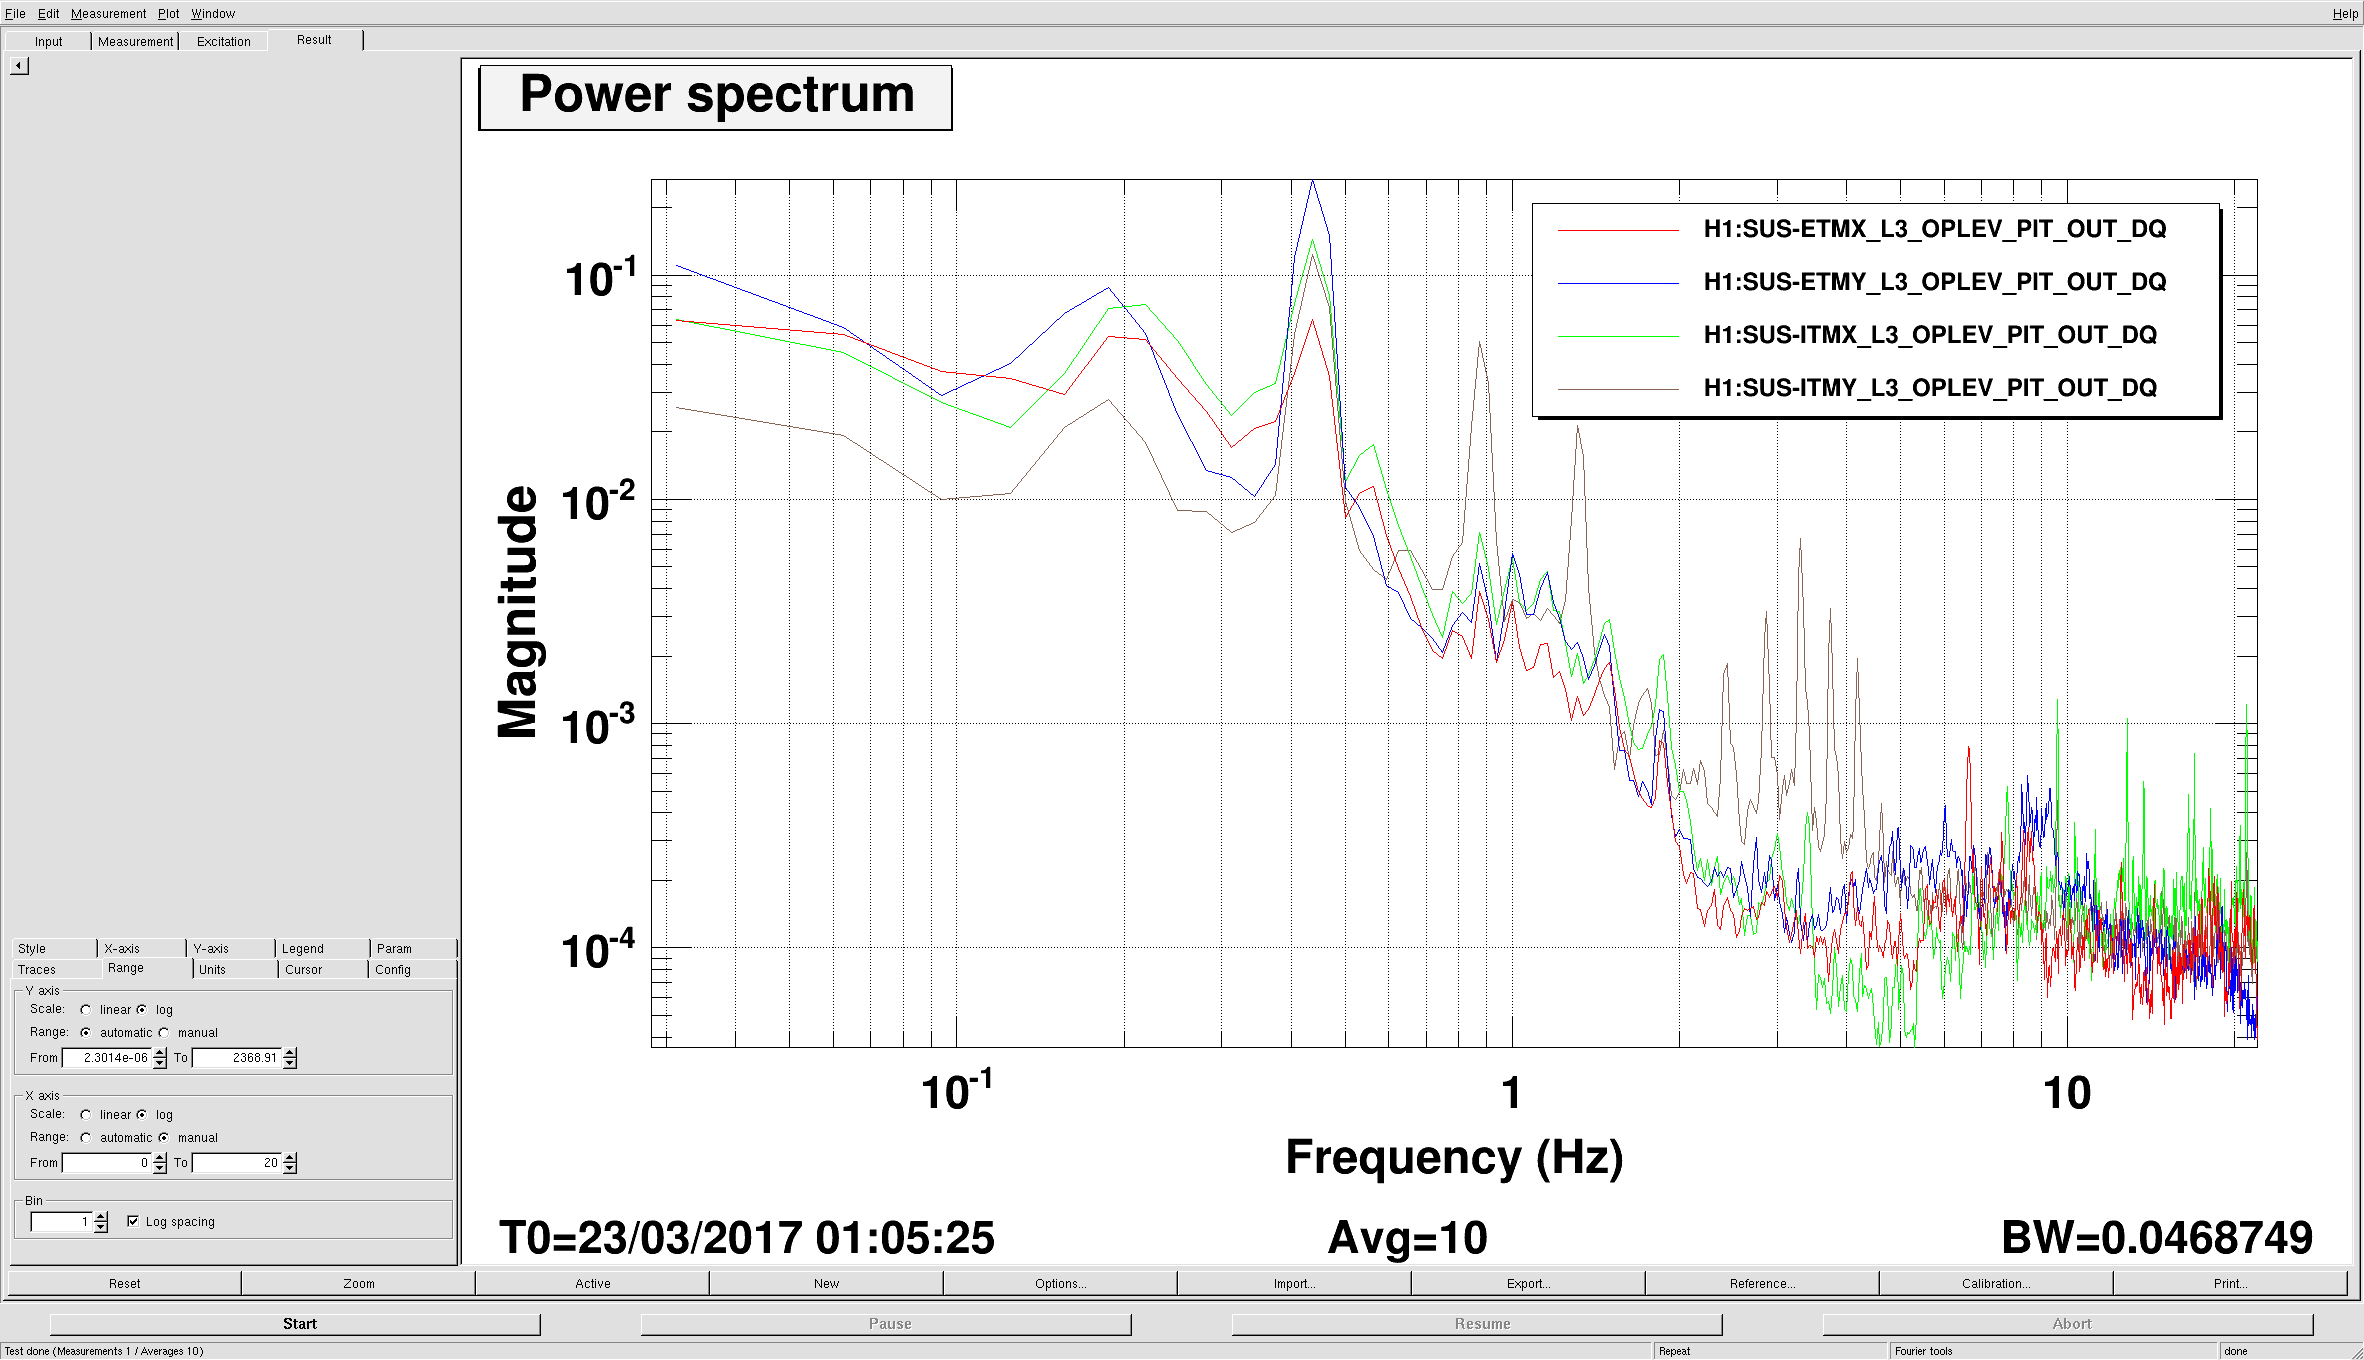Image resolution: width=2364 pixels, height=1360 pixels.
Task: Click the Print button
Action: click(x=2231, y=1283)
